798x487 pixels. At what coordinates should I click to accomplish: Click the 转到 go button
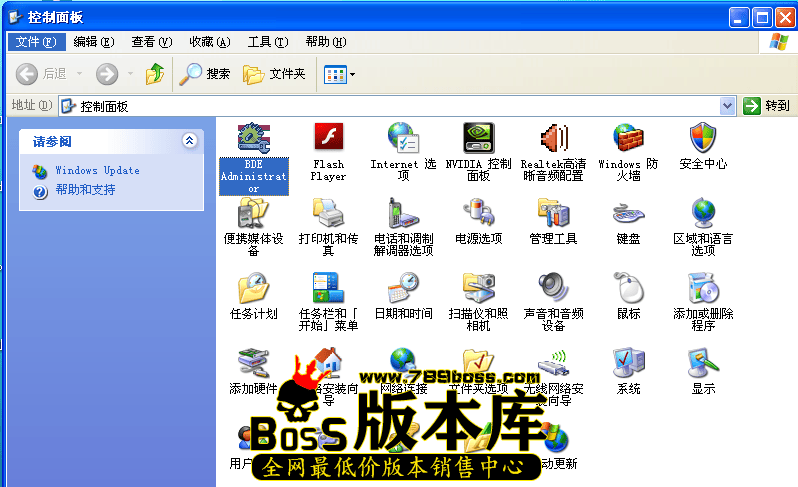click(x=766, y=106)
